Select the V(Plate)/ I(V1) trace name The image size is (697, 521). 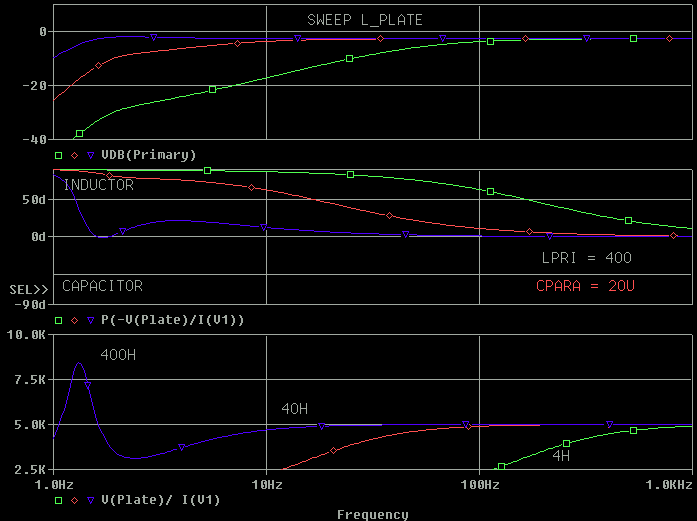coord(160,499)
